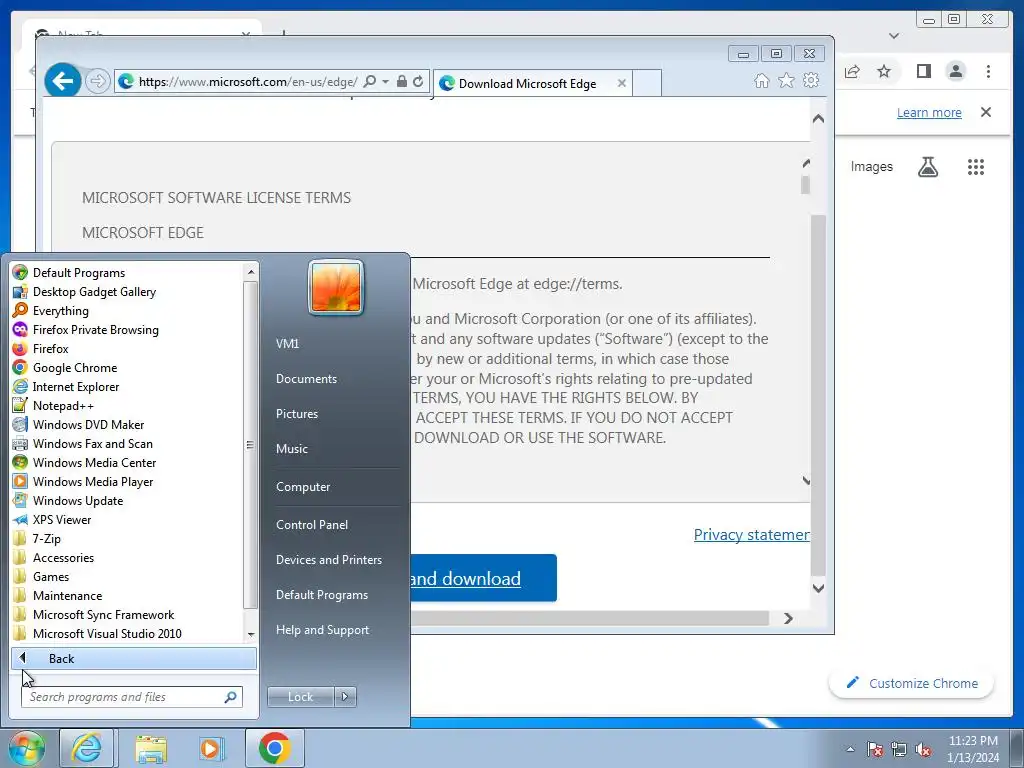The height and width of the screenshot is (768, 1024).
Task: Launch Internet Explorer from the programs list
Action: coord(76,386)
